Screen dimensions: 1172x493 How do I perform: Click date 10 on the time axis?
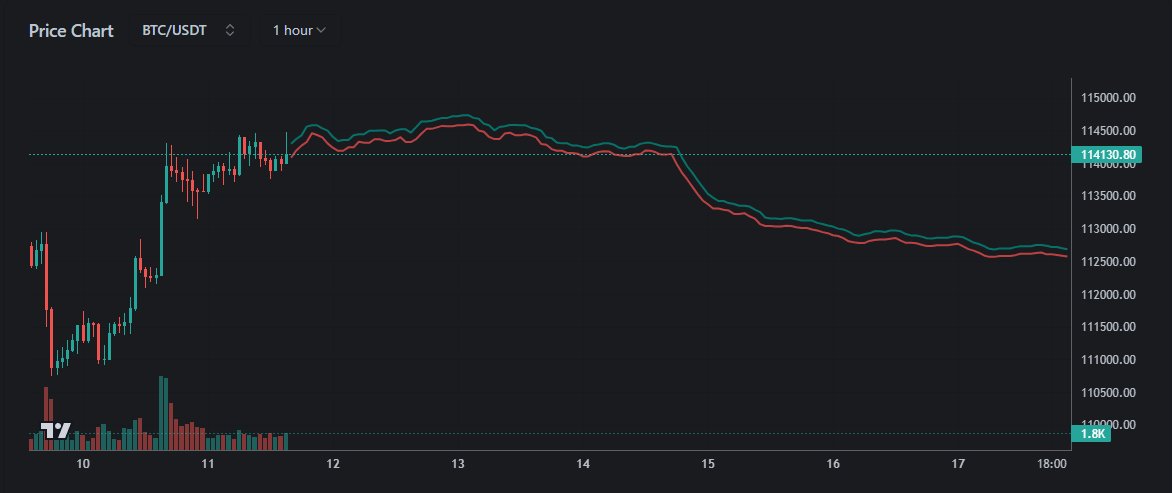[83, 464]
